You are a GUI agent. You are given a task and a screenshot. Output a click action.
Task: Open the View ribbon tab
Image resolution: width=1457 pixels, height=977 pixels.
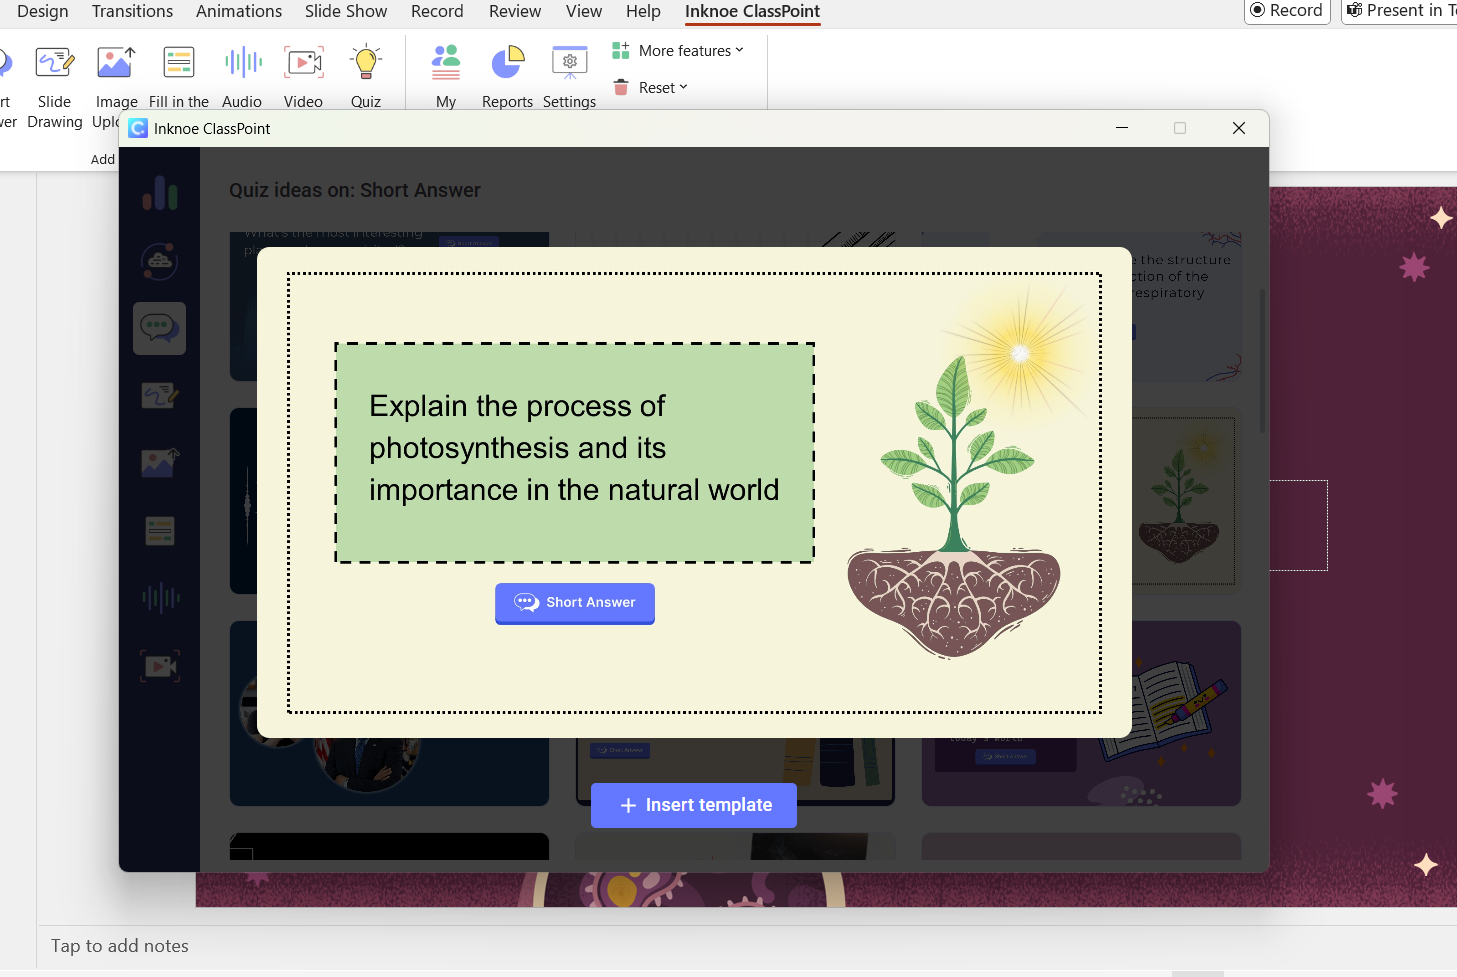[x=584, y=11]
